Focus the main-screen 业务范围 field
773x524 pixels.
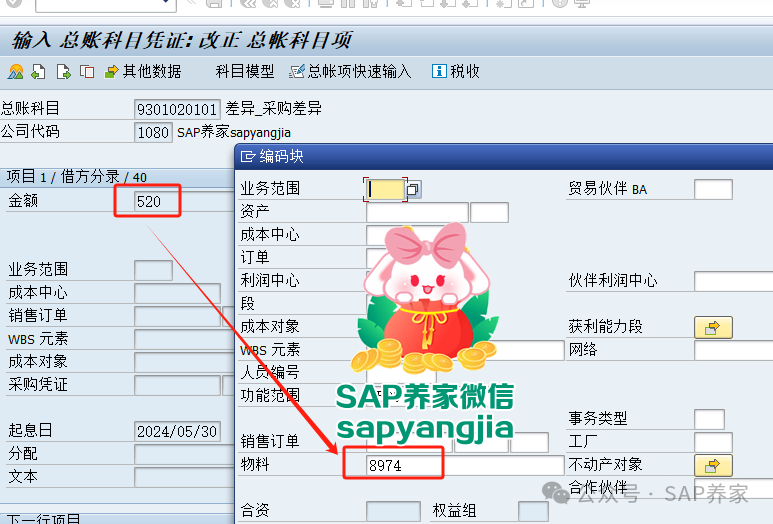click(153, 270)
